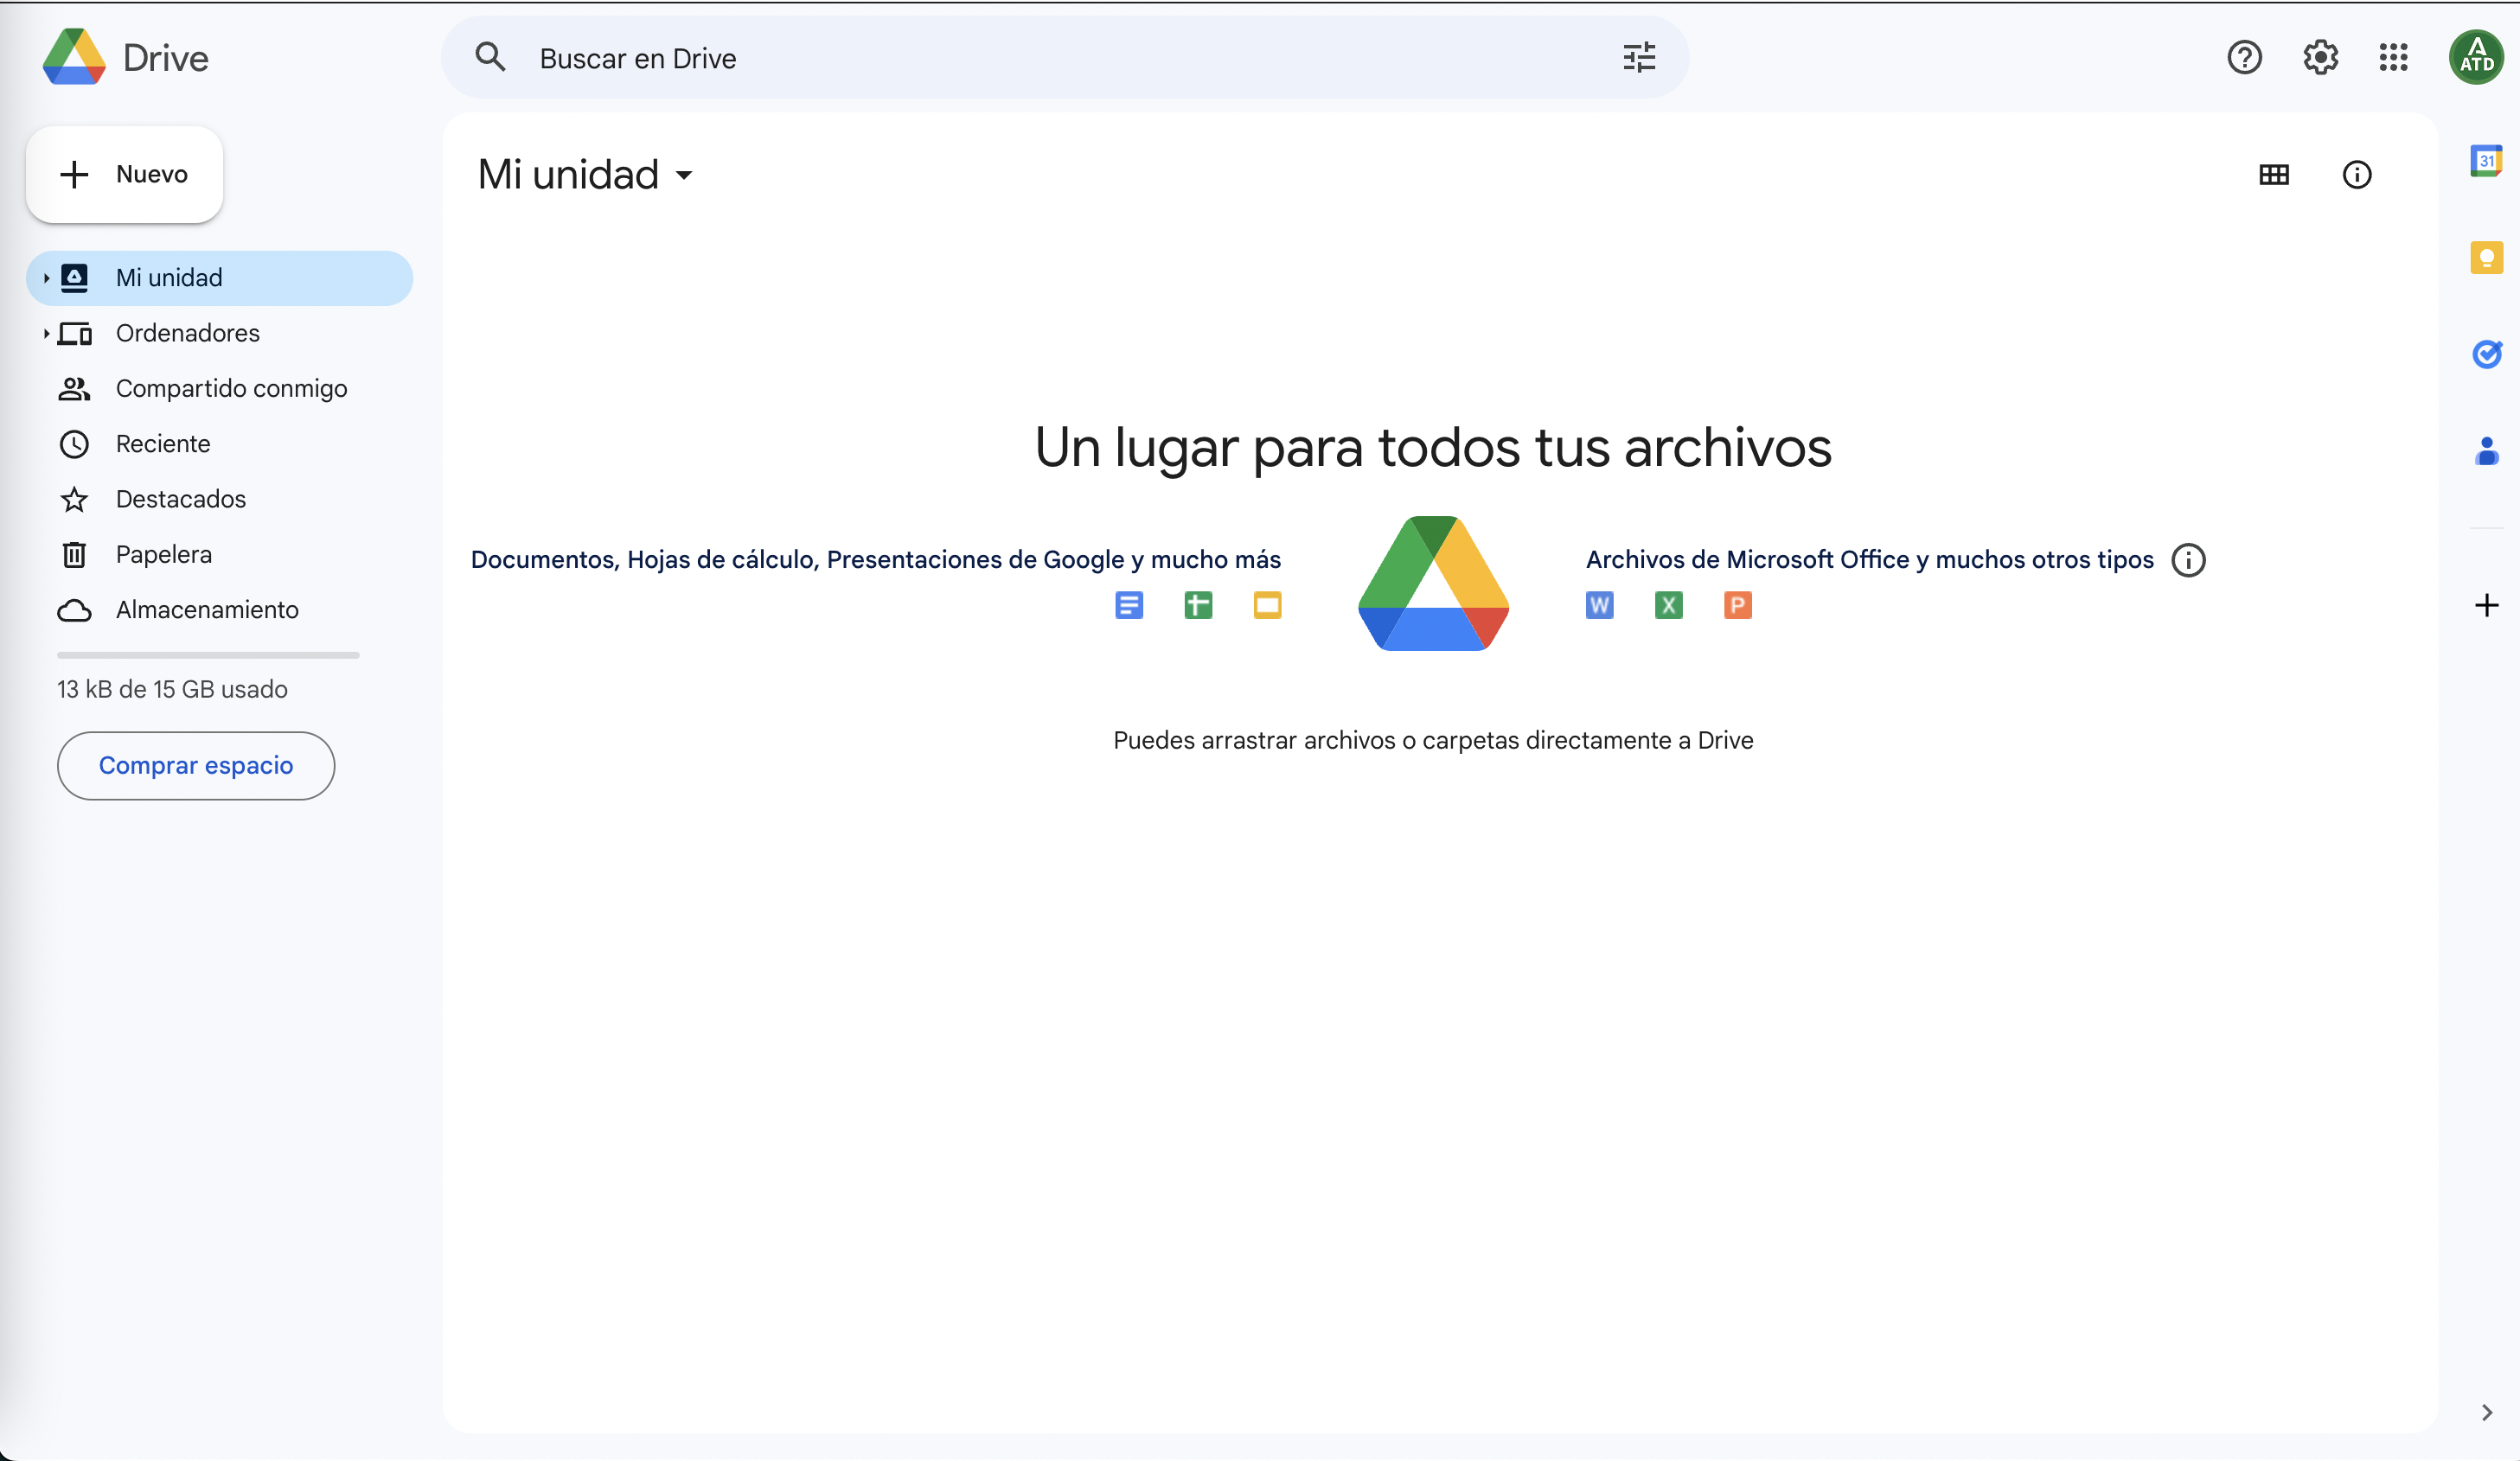
Task: Click the Google Sheets icon
Action: [1198, 605]
